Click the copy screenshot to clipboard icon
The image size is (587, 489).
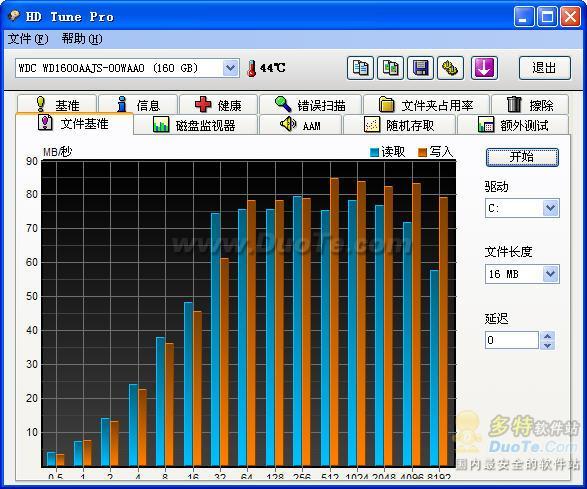390,68
